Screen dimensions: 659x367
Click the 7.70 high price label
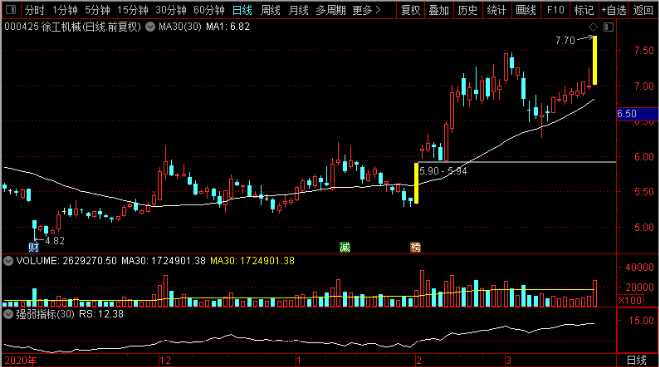coord(565,41)
